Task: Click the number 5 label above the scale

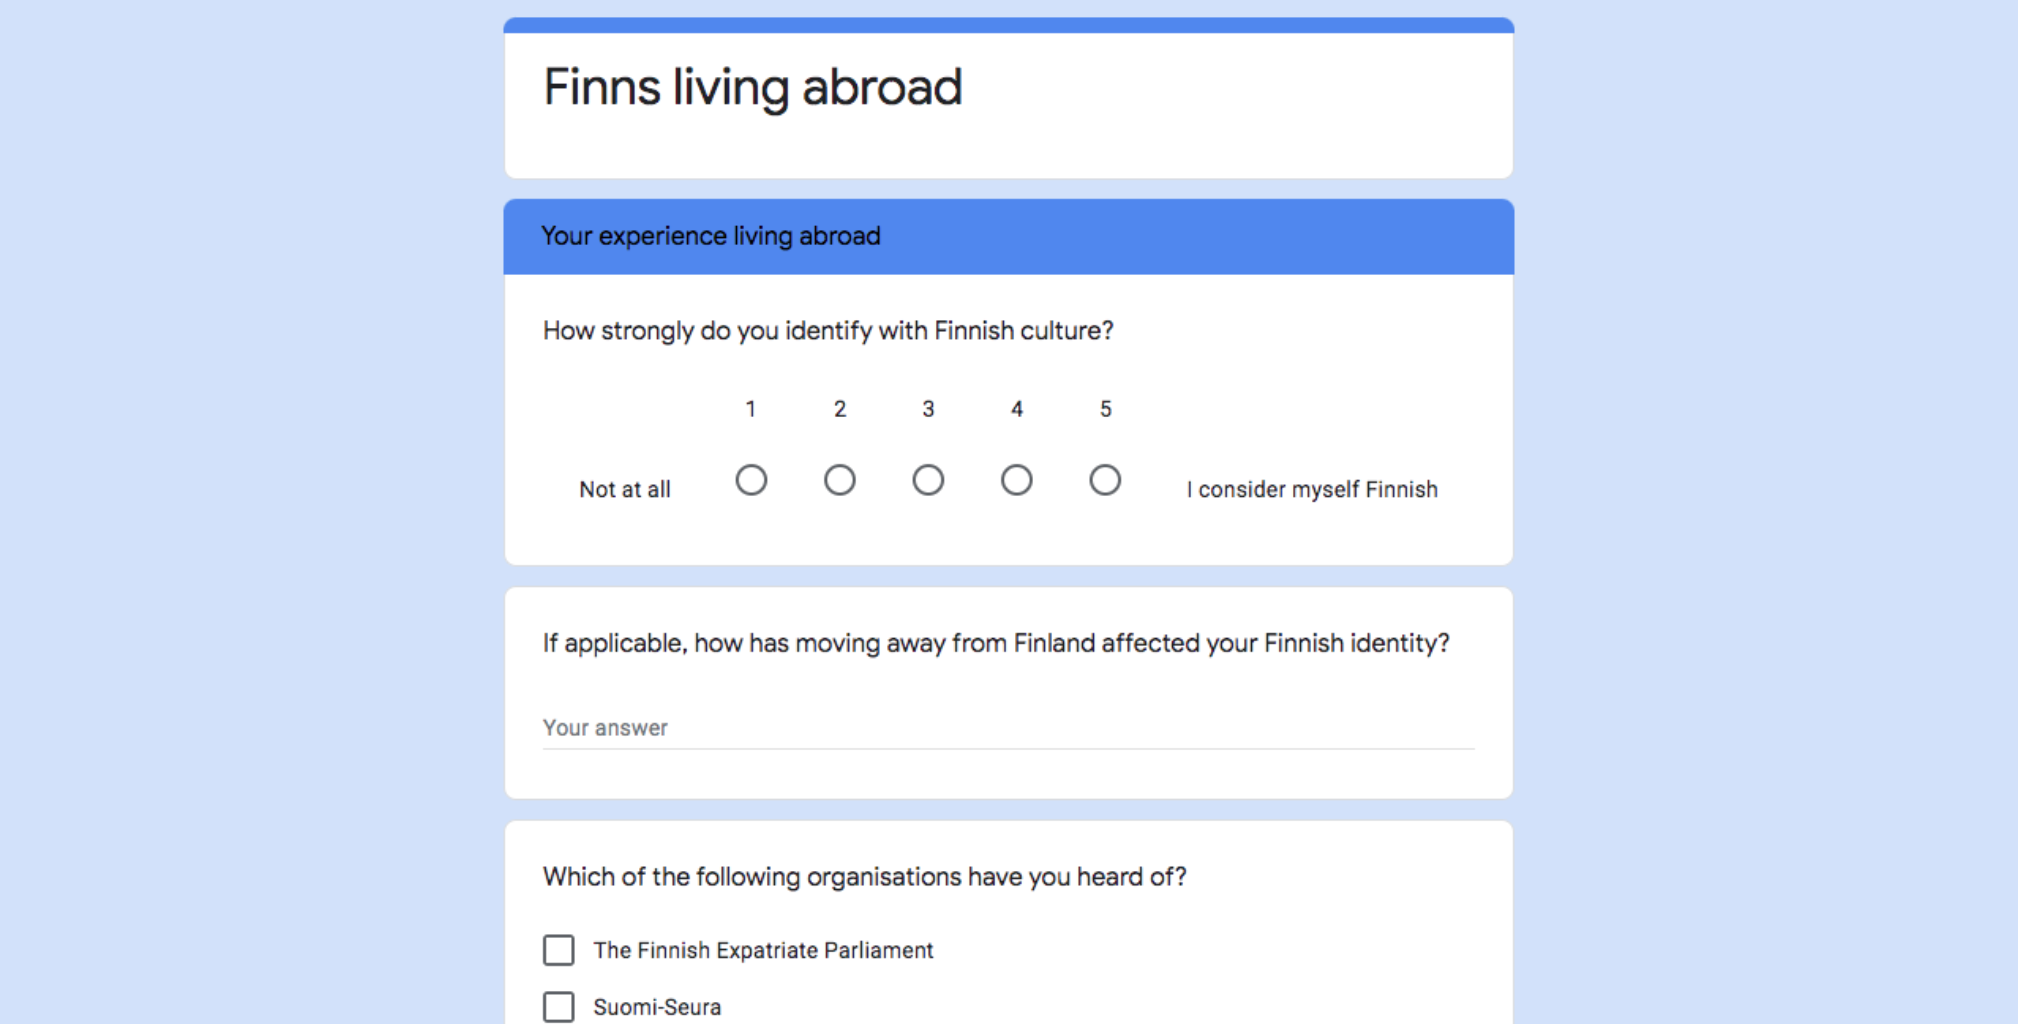Action: point(1105,409)
